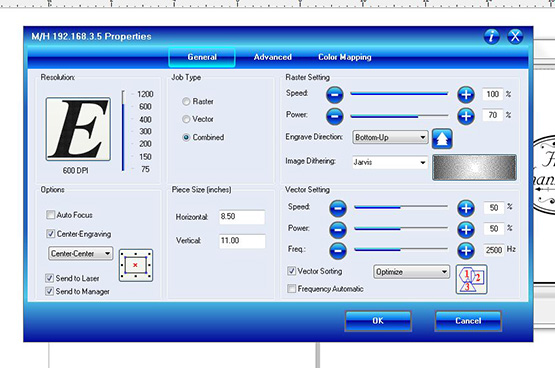Click the resolution preview letter E image
555x368 pixels.
(x=78, y=129)
